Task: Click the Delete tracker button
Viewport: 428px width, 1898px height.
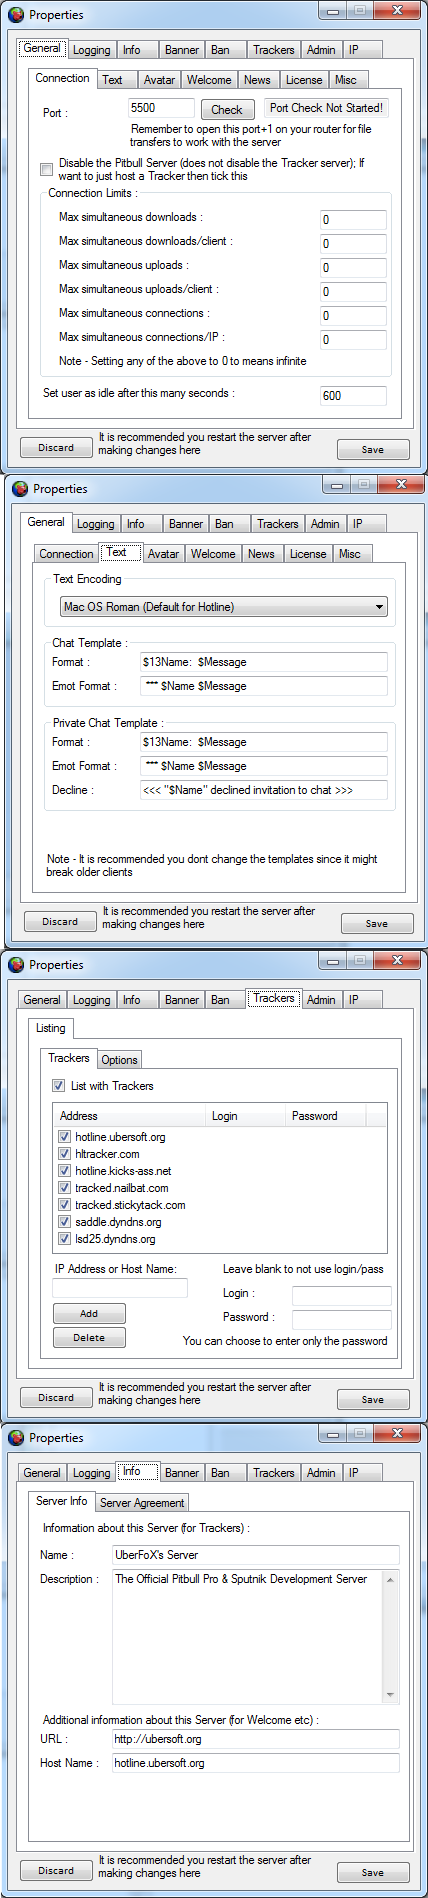Action: point(89,1337)
